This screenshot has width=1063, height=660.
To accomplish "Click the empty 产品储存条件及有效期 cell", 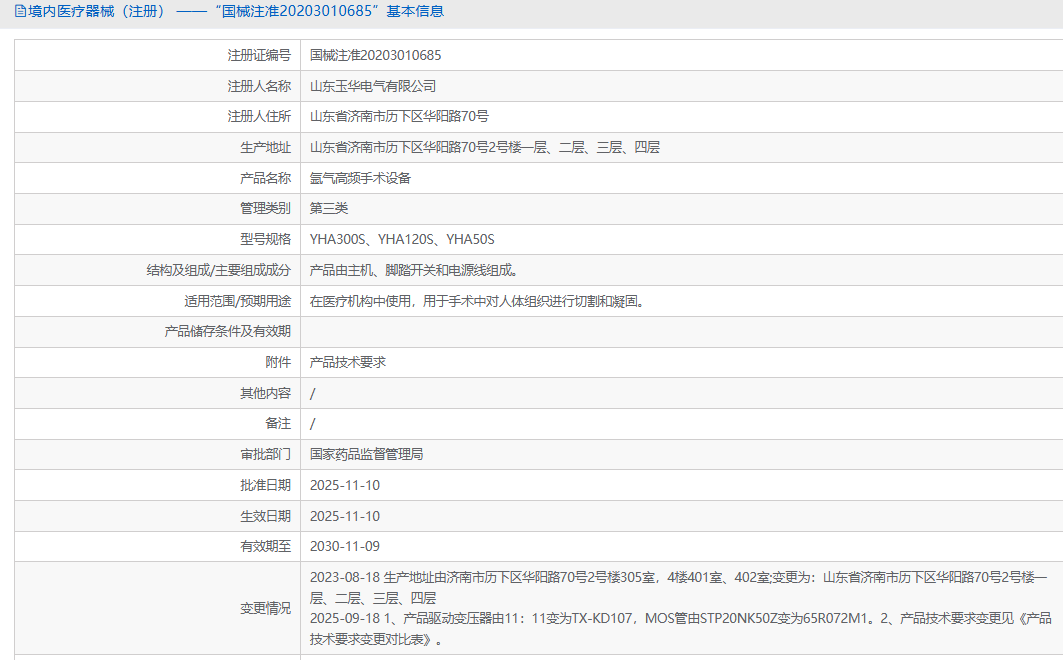I will pos(681,331).
